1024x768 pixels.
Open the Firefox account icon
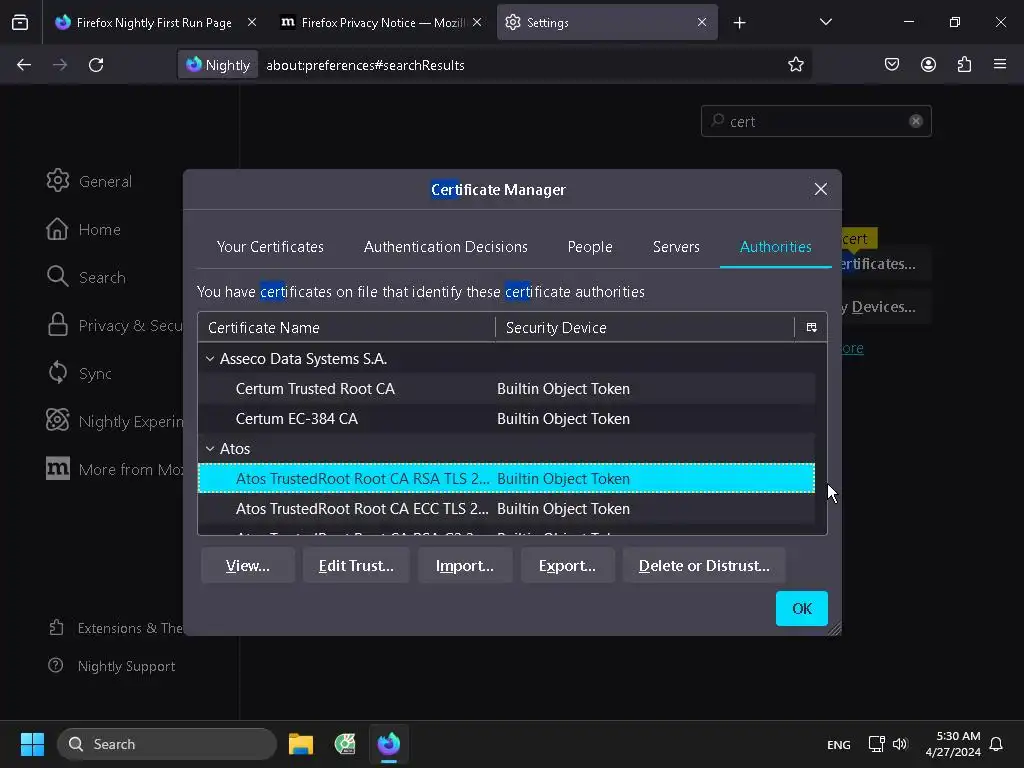[928, 65]
